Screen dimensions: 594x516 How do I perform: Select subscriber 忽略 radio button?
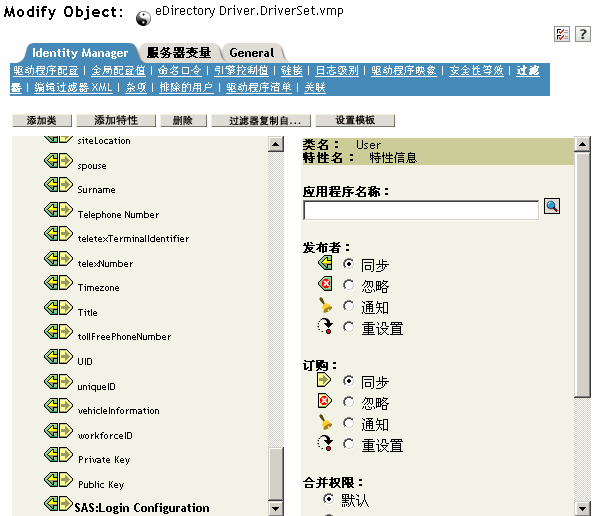point(349,402)
